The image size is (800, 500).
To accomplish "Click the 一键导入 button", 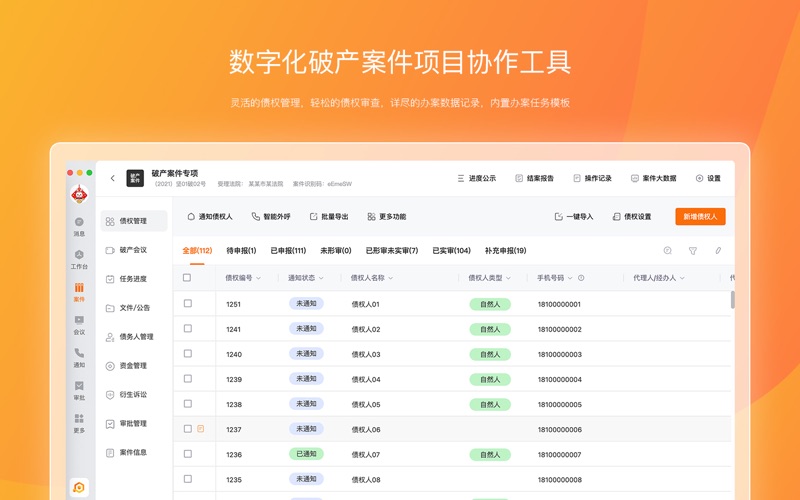I will tap(574, 216).
